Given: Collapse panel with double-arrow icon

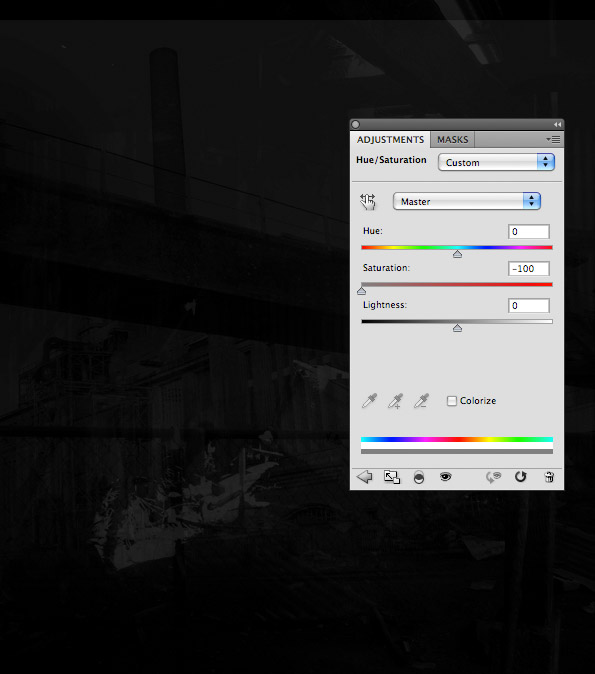Looking at the screenshot, I should point(557,125).
